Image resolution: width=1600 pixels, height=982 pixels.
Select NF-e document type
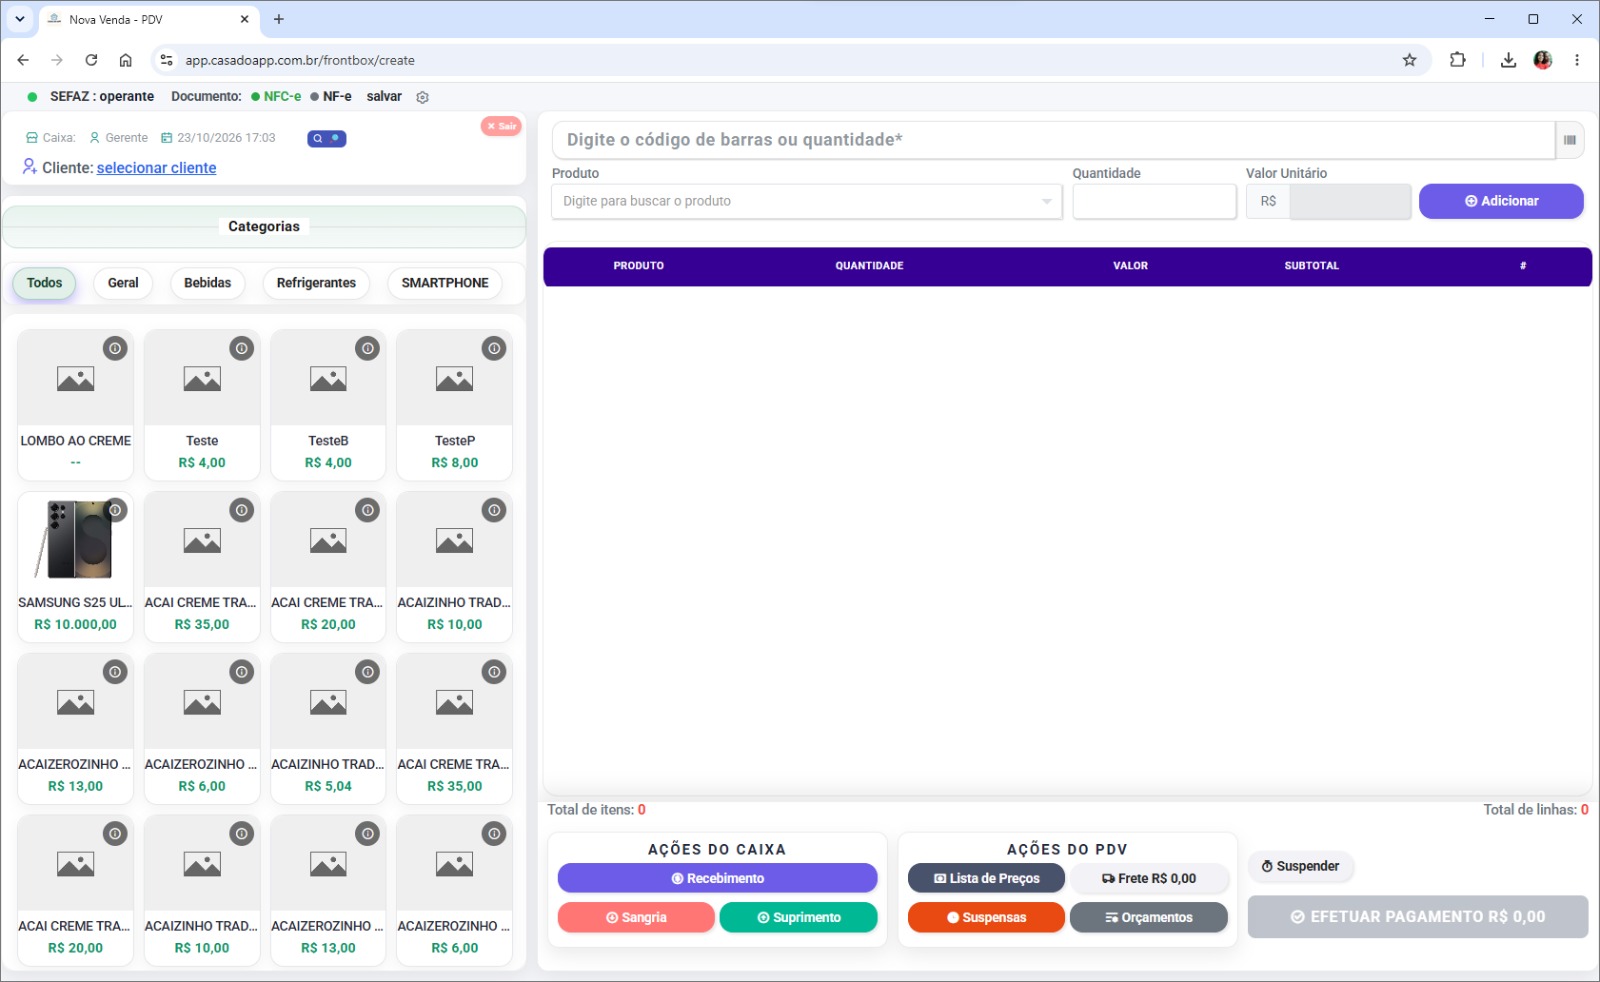(x=331, y=97)
